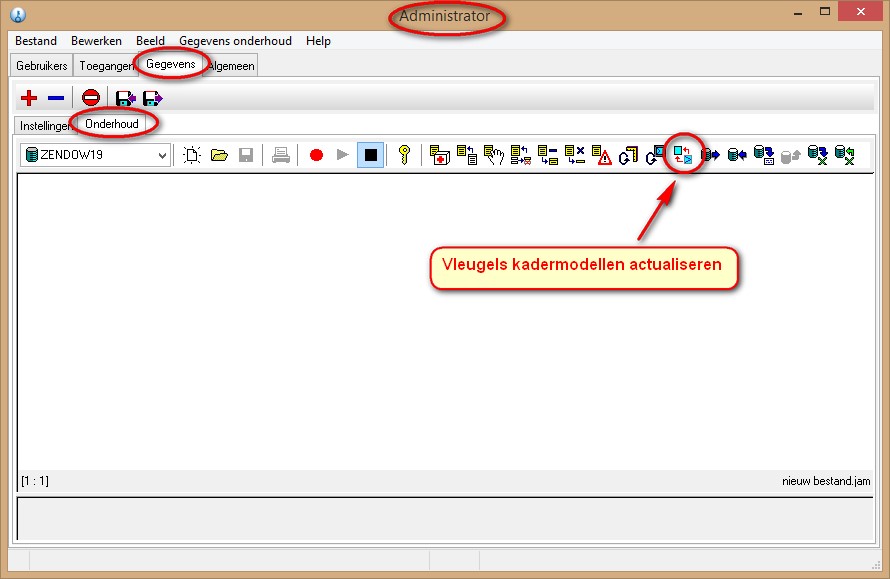890x579 pixels.
Task: Click inside the large white script editor area
Action: (446, 322)
